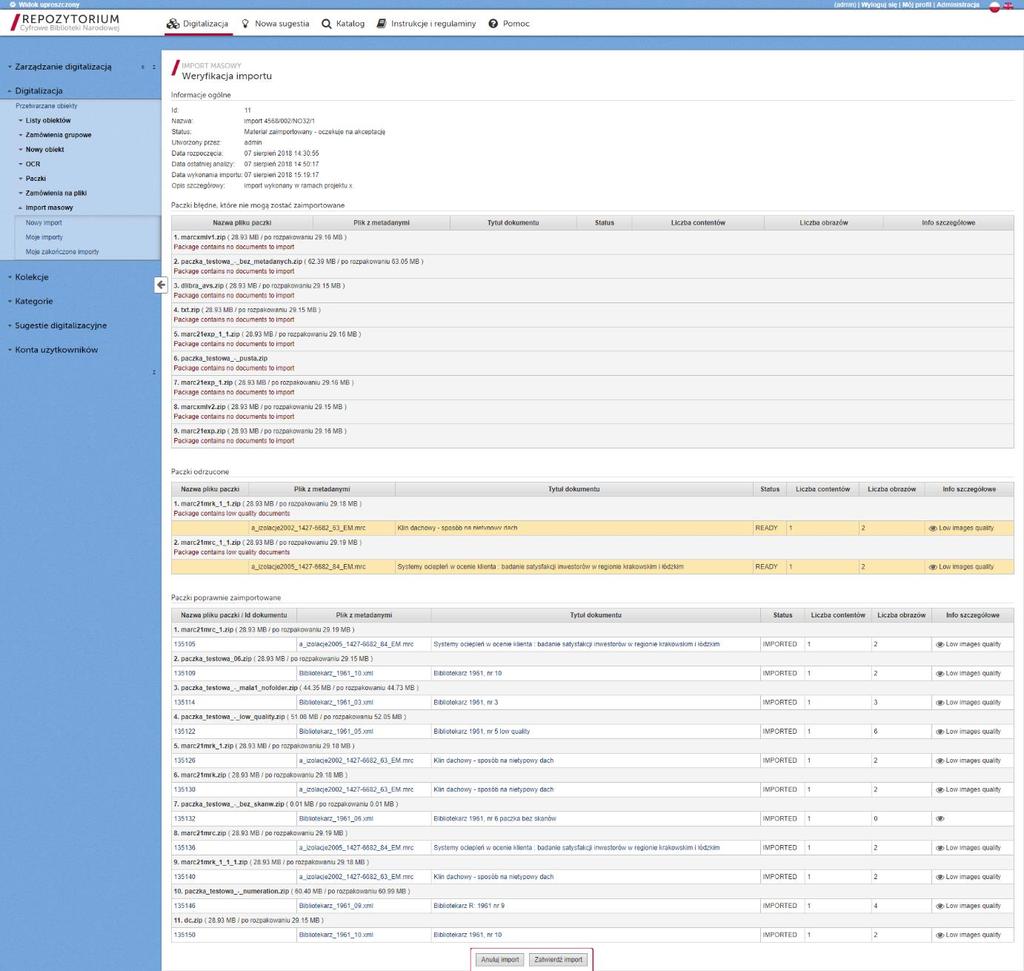Expand Zamówienia grupowe in sidebar
Viewport: 1024px width, 971px height.
tap(58, 135)
